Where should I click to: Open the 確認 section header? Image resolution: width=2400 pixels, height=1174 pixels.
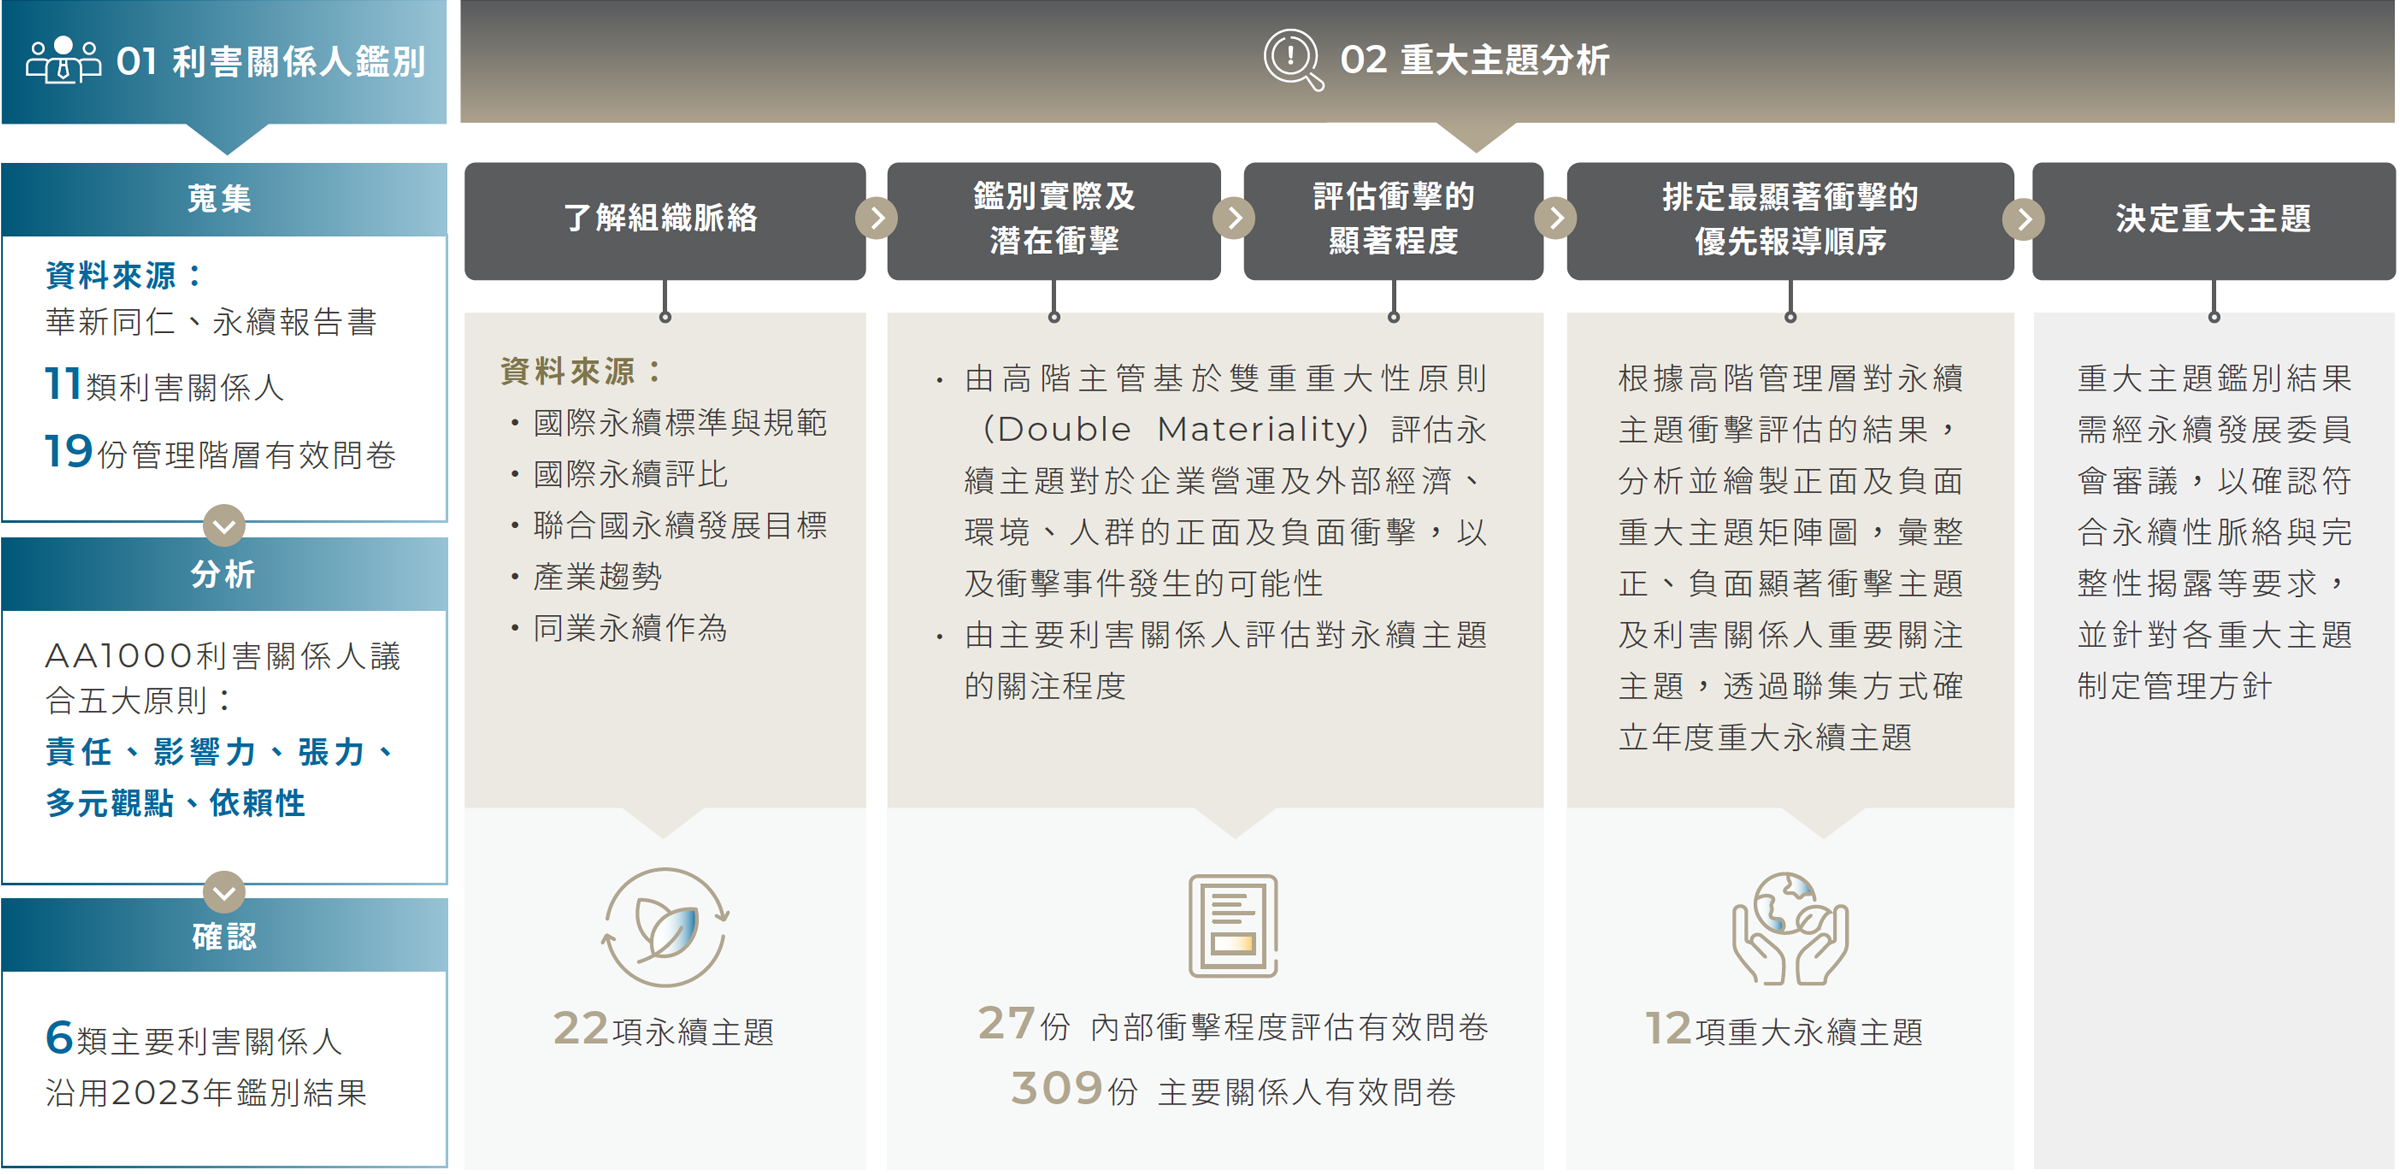pyautogui.click(x=224, y=936)
